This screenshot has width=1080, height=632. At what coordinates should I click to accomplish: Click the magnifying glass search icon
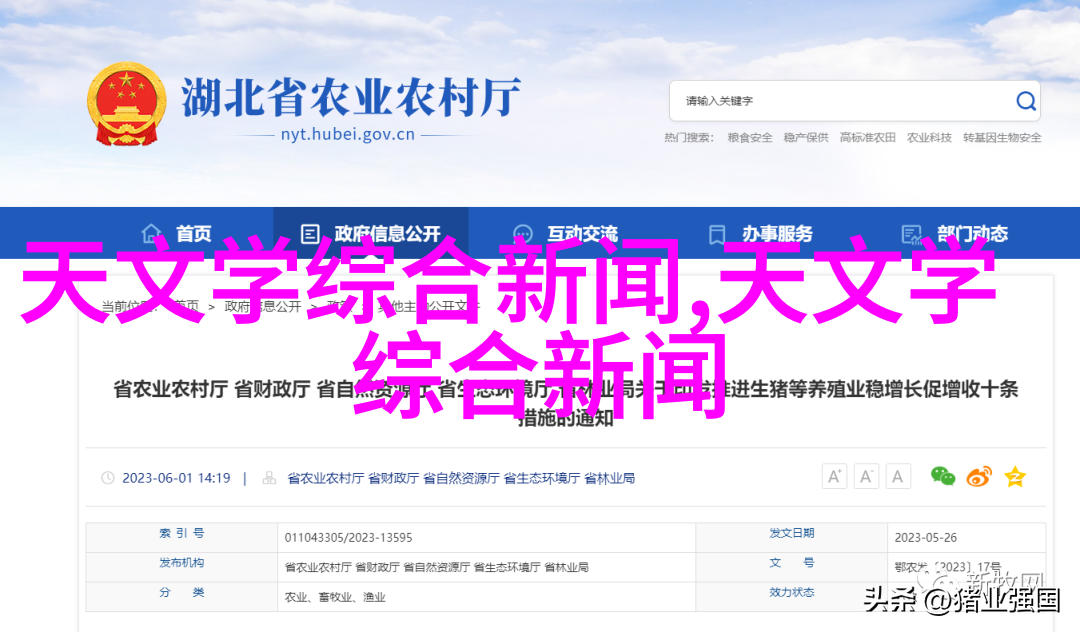click(x=1026, y=101)
